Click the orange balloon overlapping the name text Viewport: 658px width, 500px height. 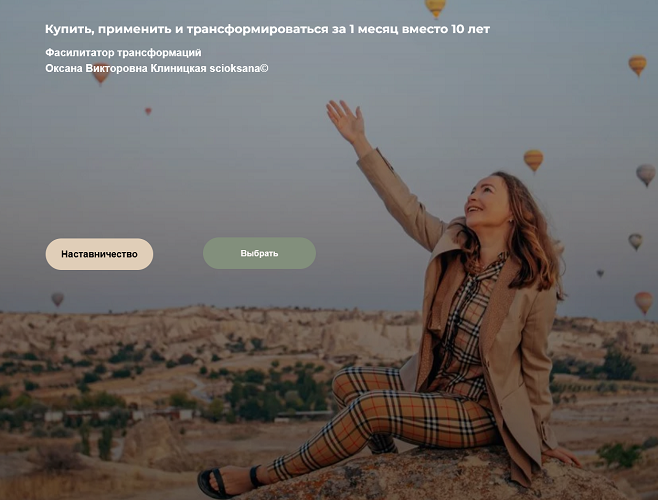click(101, 74)
